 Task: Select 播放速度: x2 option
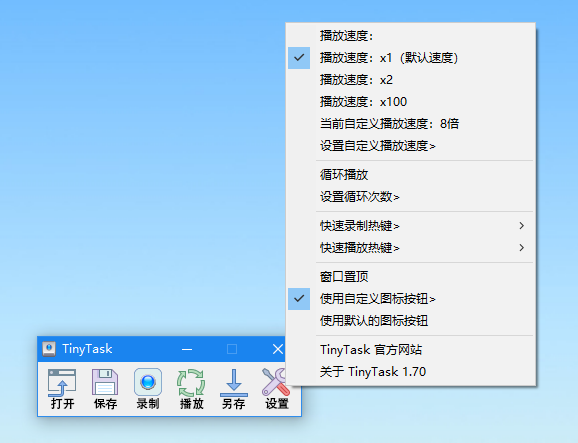pyautogui.click(x=411, y=80)
